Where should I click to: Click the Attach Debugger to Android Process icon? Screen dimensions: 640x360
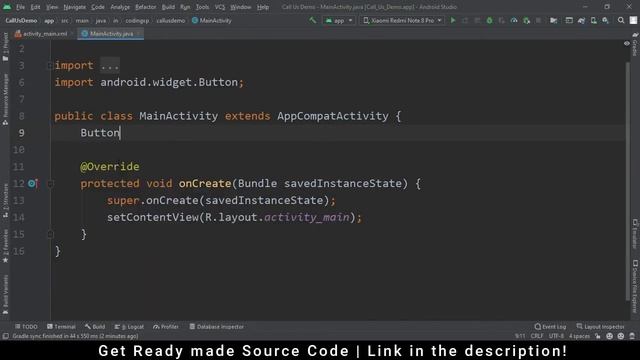(526, 20)
